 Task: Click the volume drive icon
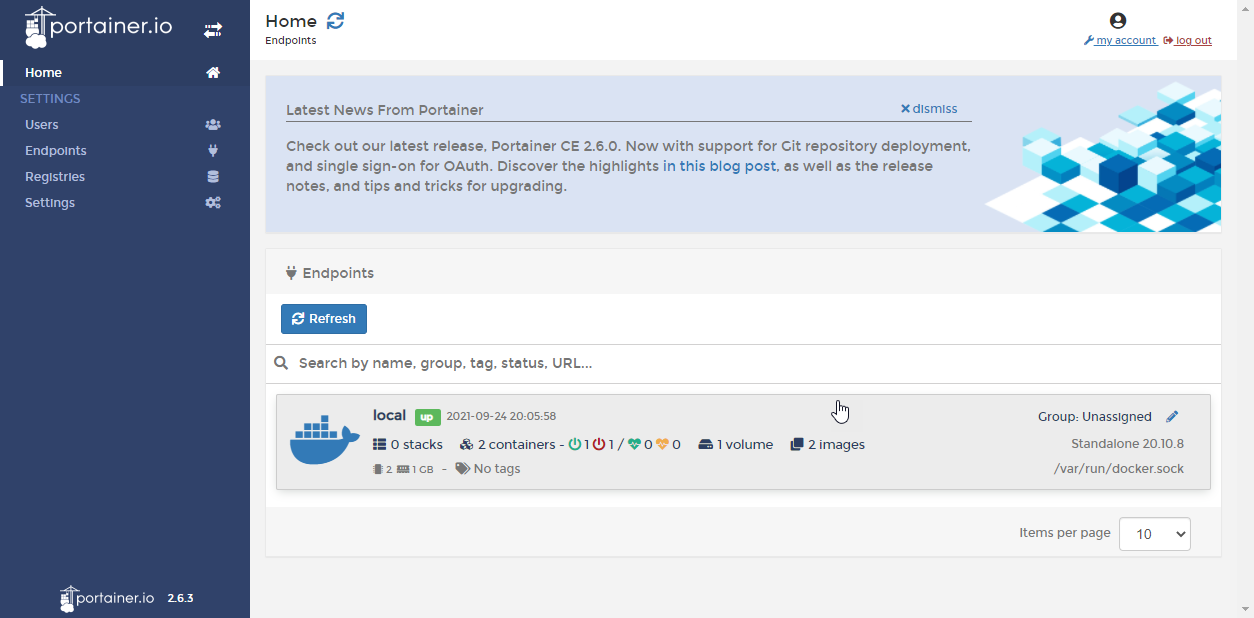tap(705, 444)
